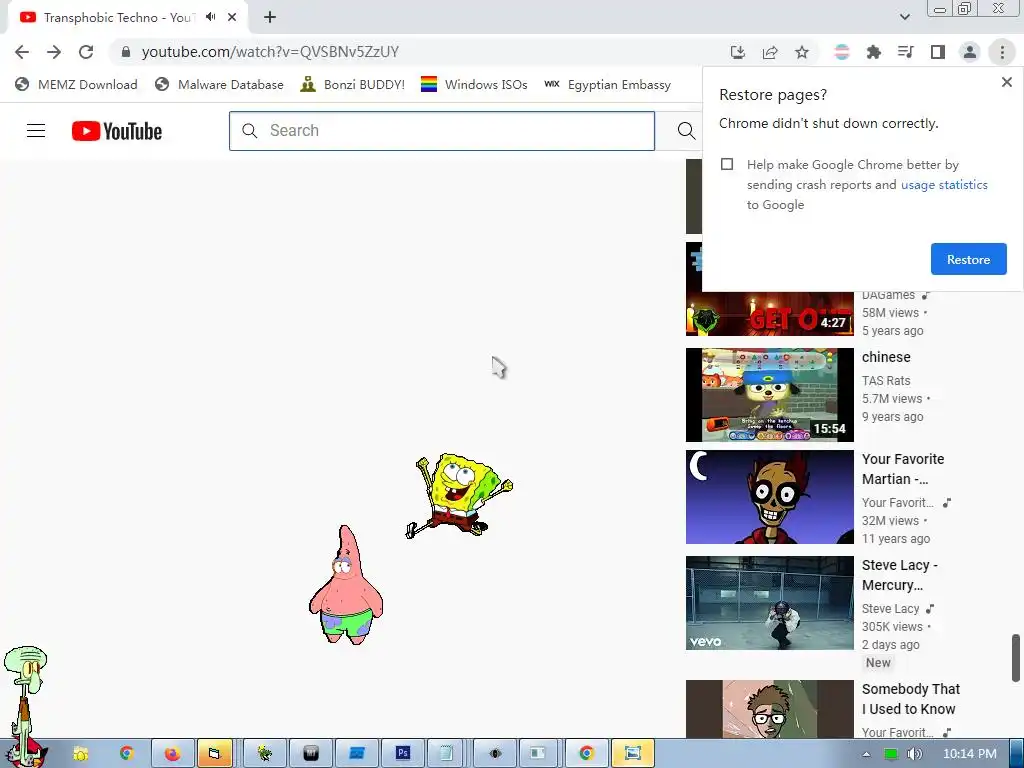This screenshot has height=768, width=1024.
Task: Follow the usage statistics link
Action: pyautogui.click(x=944, y=185)
